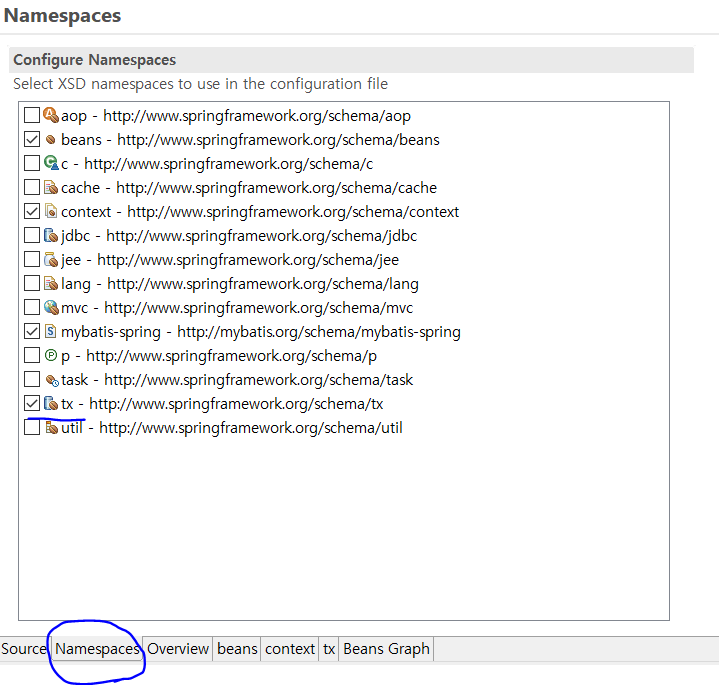Screen dimensions: 719x685
Task: Click the beans namespace bean icon
Action: pyautogui.click(x=51, y=139)
